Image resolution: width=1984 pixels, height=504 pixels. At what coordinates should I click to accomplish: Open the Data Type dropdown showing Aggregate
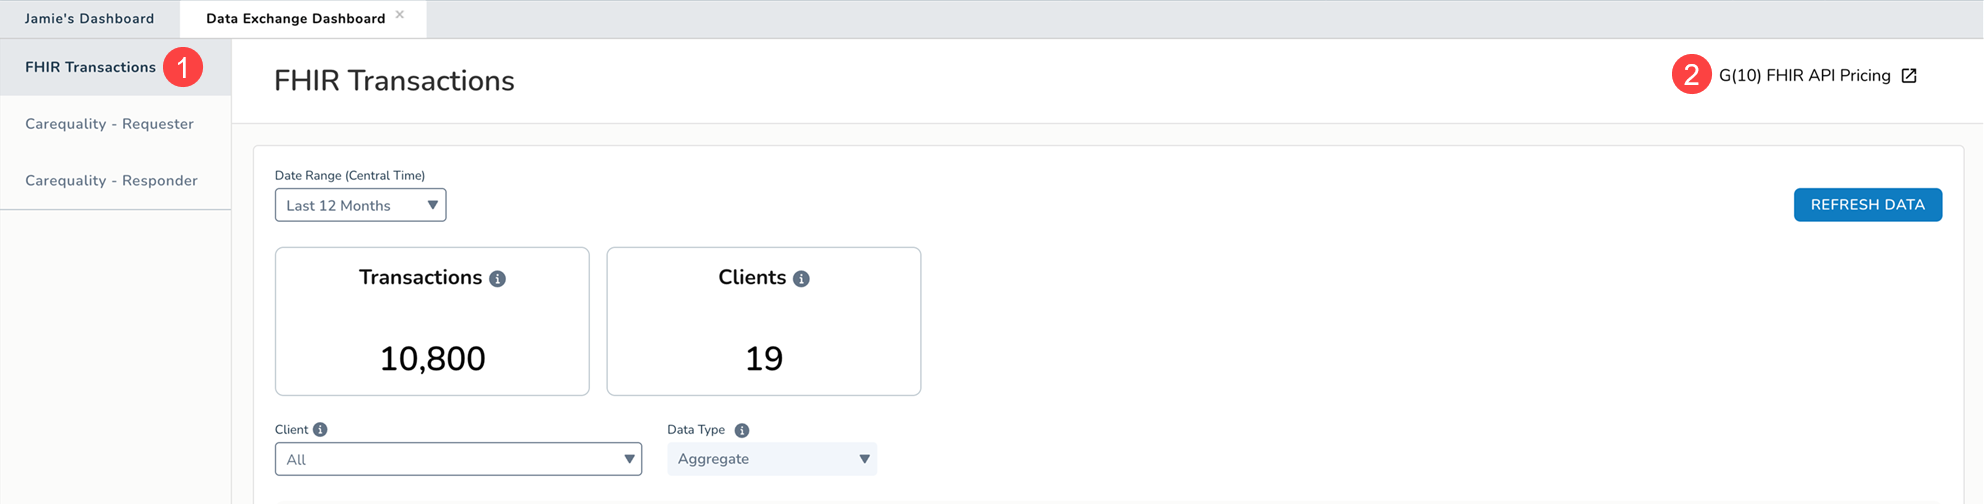[772, 459]
